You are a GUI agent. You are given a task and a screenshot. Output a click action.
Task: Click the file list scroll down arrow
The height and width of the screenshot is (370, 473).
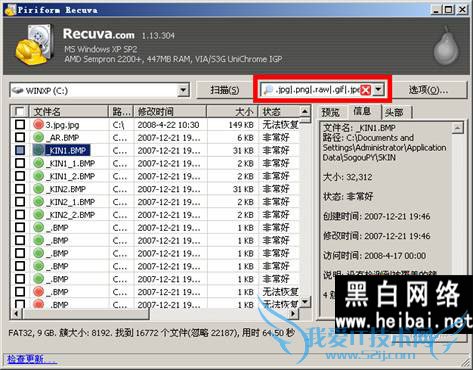305,302
